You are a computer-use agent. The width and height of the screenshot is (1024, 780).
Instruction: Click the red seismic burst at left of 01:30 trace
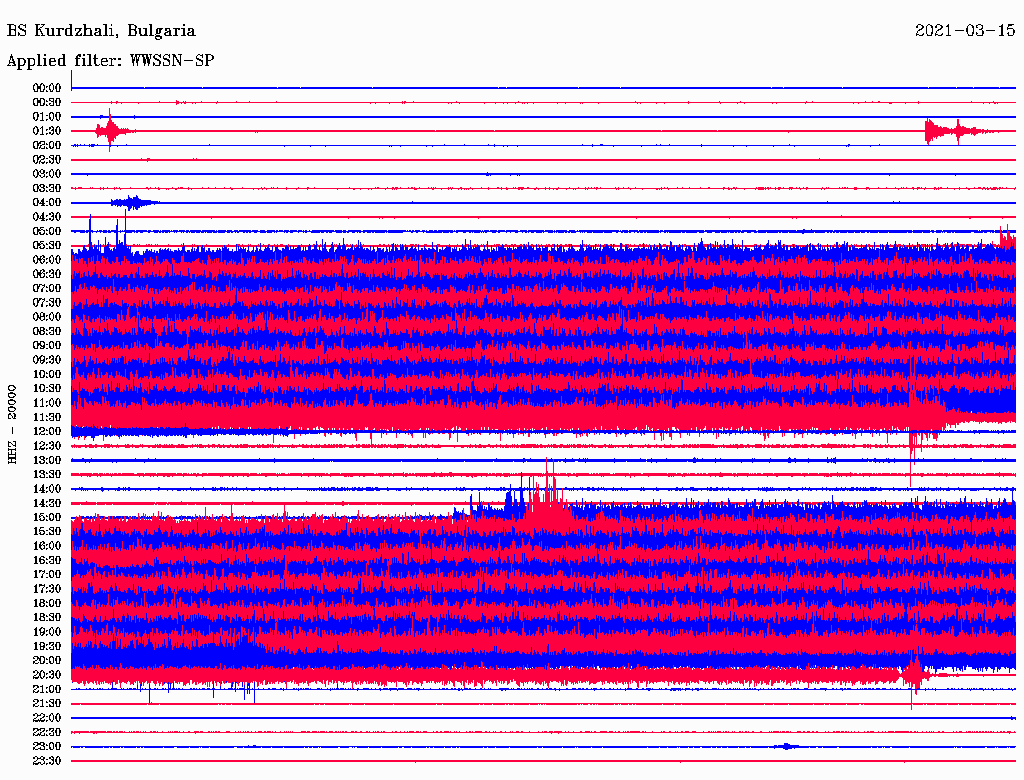110,131
